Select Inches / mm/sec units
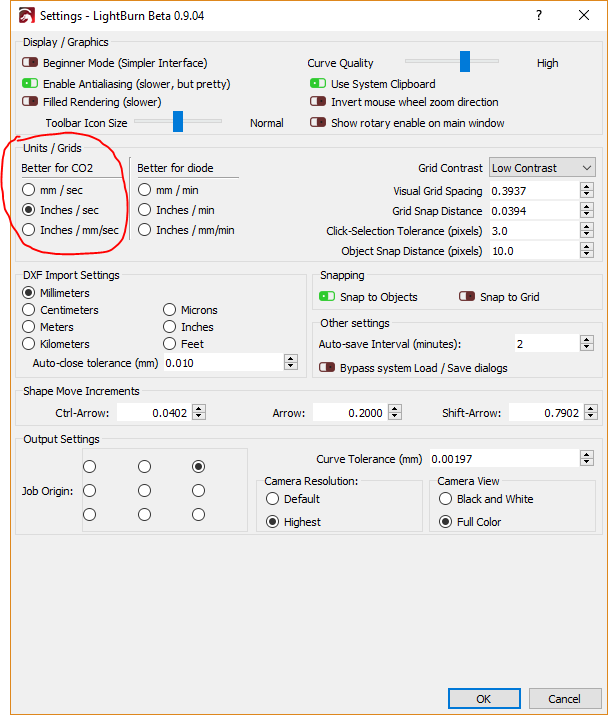 (29, 229)
